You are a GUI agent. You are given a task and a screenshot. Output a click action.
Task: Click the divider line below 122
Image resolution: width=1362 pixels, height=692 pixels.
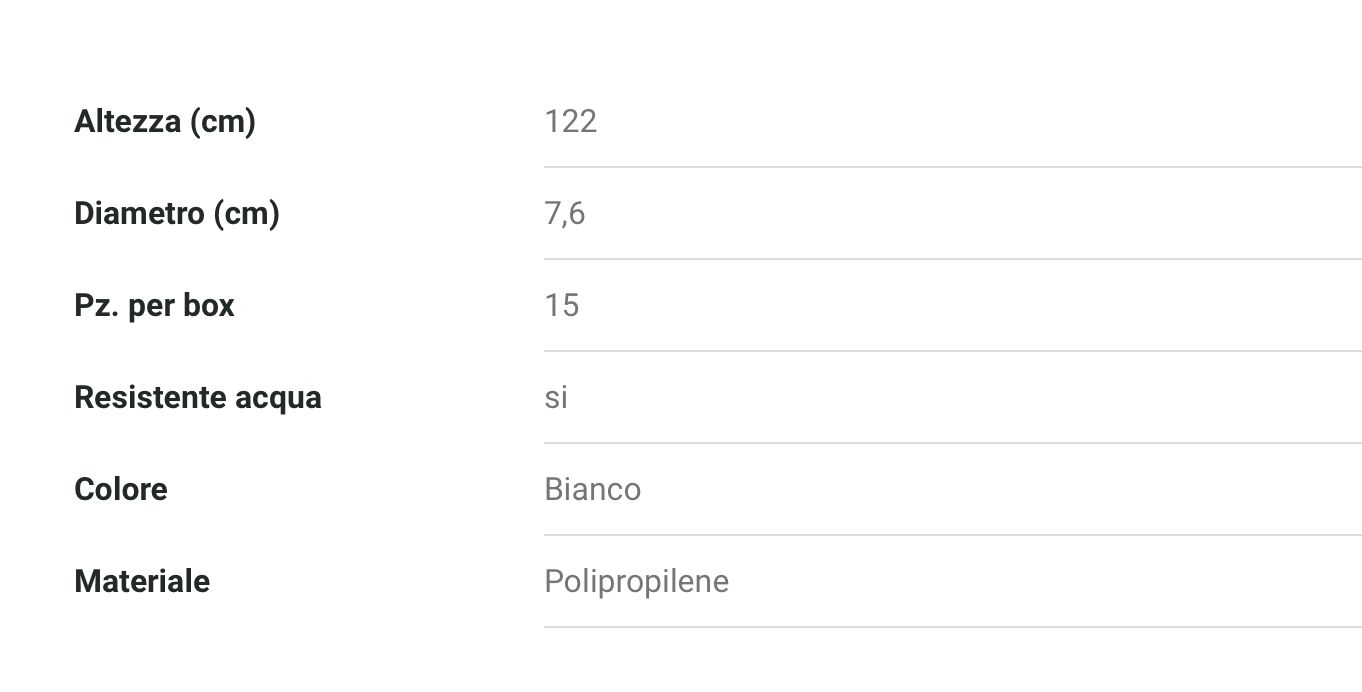(x=952, y=167)
